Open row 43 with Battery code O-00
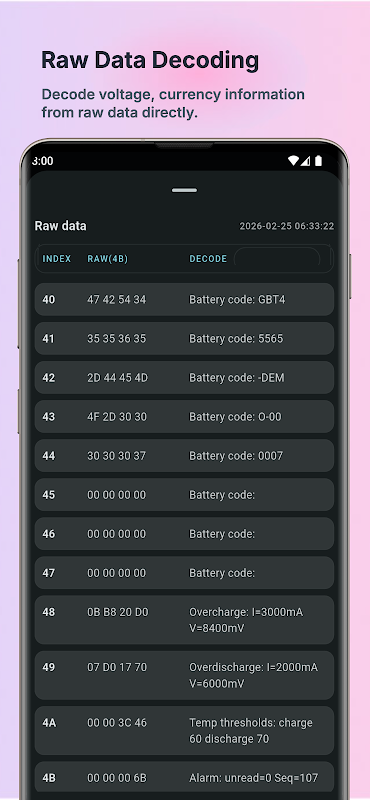The image size is (370, 800). (184, 416)
